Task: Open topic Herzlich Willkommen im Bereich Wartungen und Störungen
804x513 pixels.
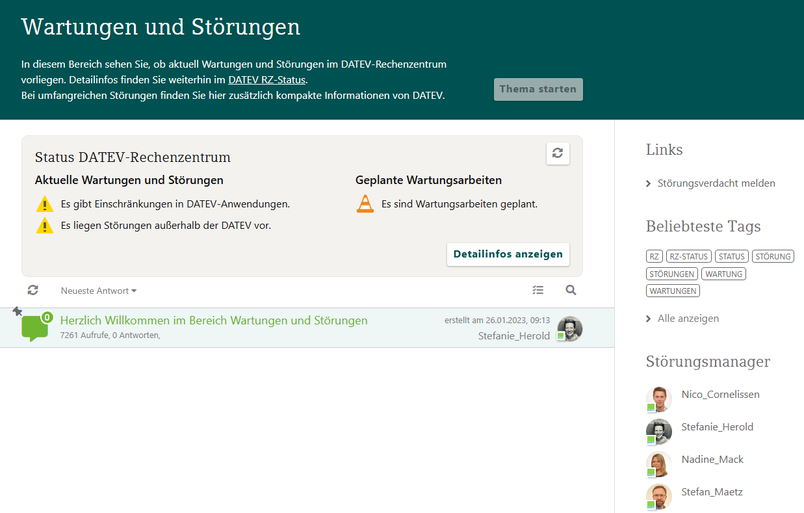Action: click(x=214, y=321)
